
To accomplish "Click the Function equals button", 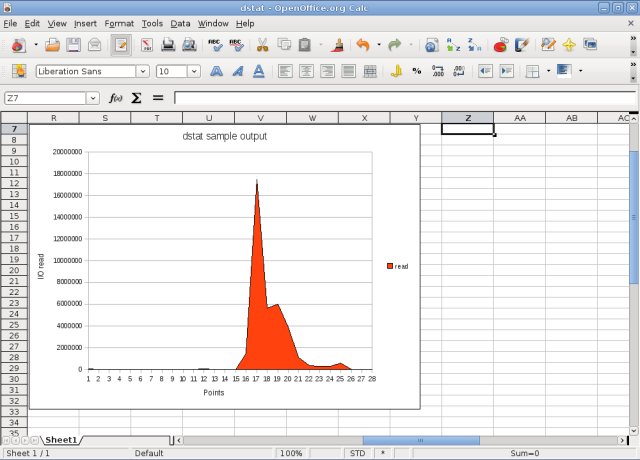I will tap(158, 98).
